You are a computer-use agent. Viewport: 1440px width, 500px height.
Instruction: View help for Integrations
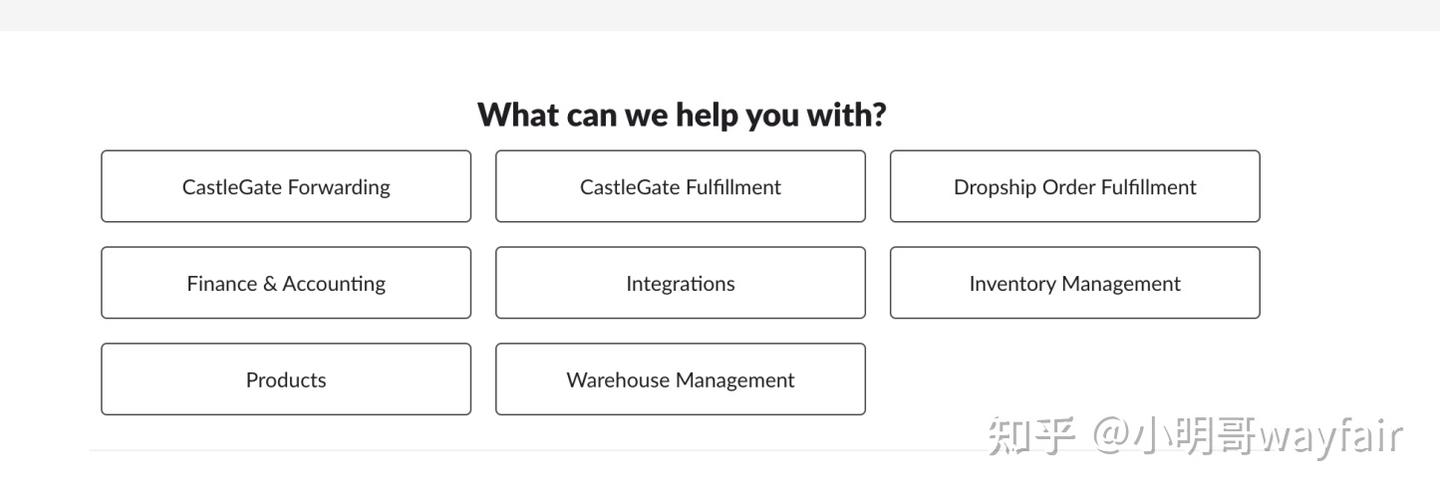coord(680,283)
